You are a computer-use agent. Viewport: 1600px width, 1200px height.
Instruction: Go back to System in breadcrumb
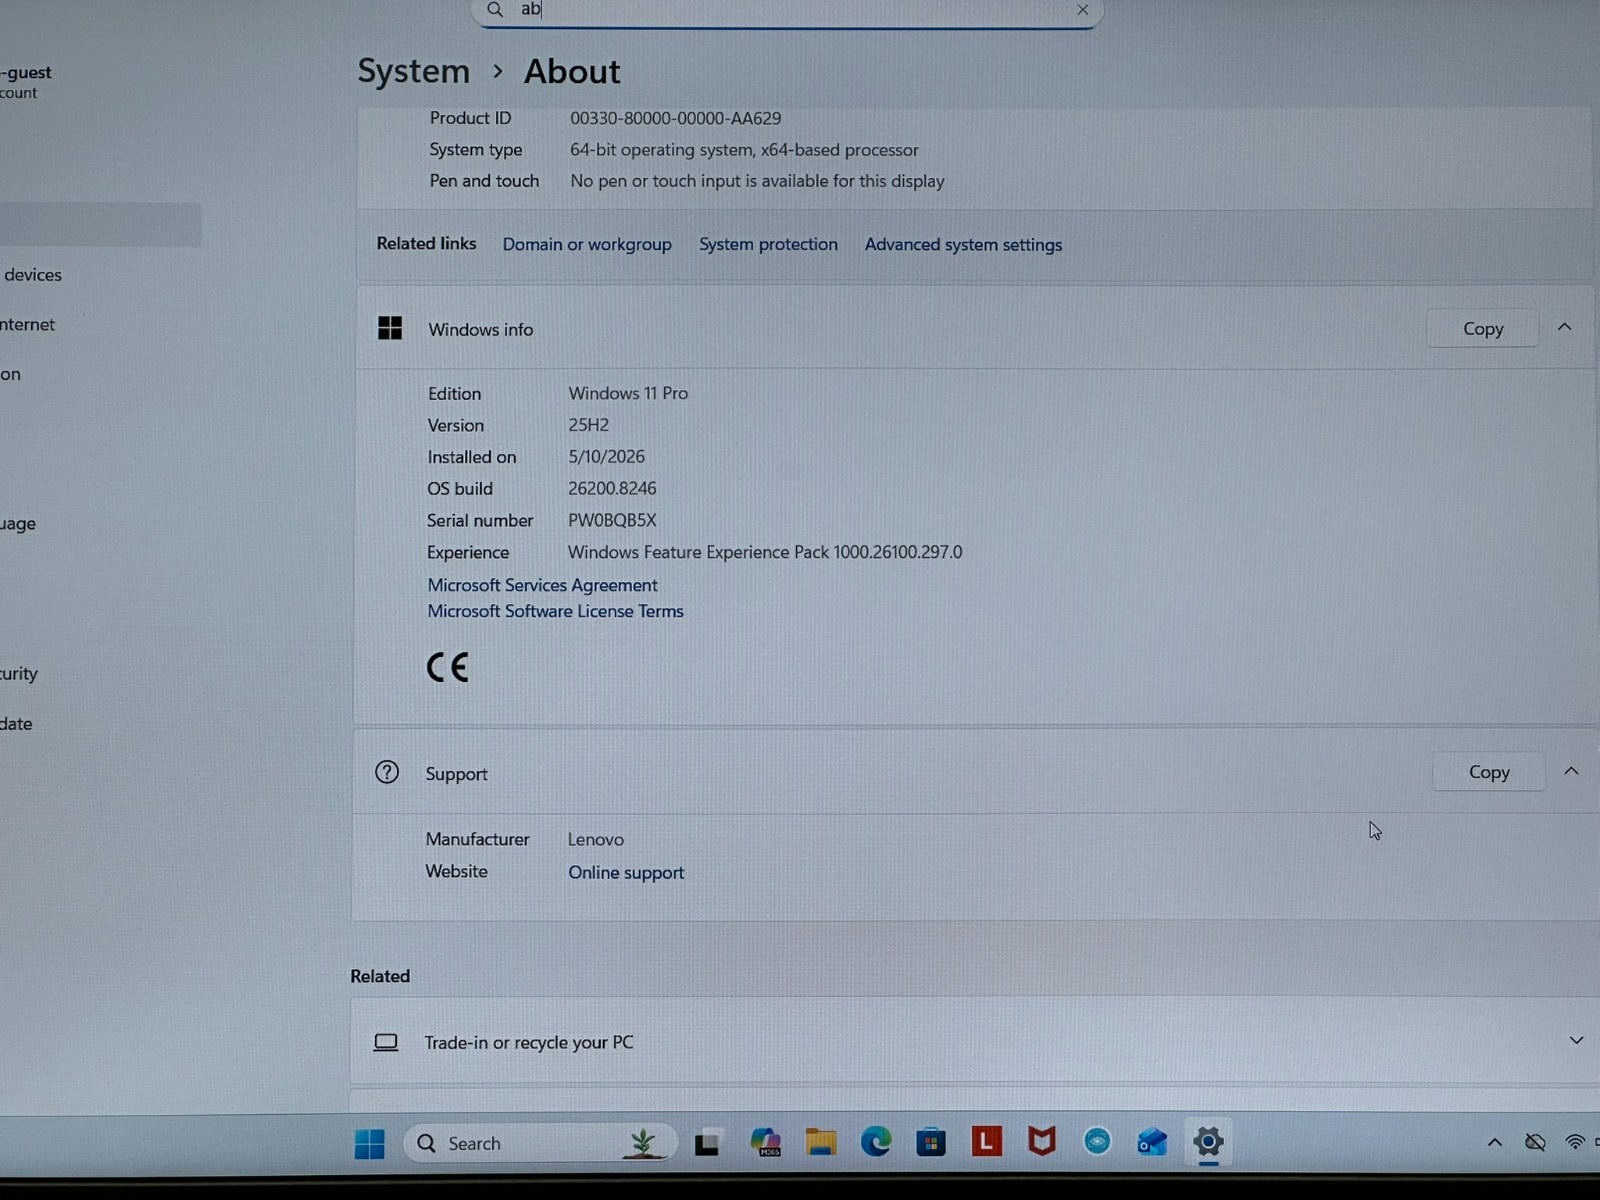[414, 72]
